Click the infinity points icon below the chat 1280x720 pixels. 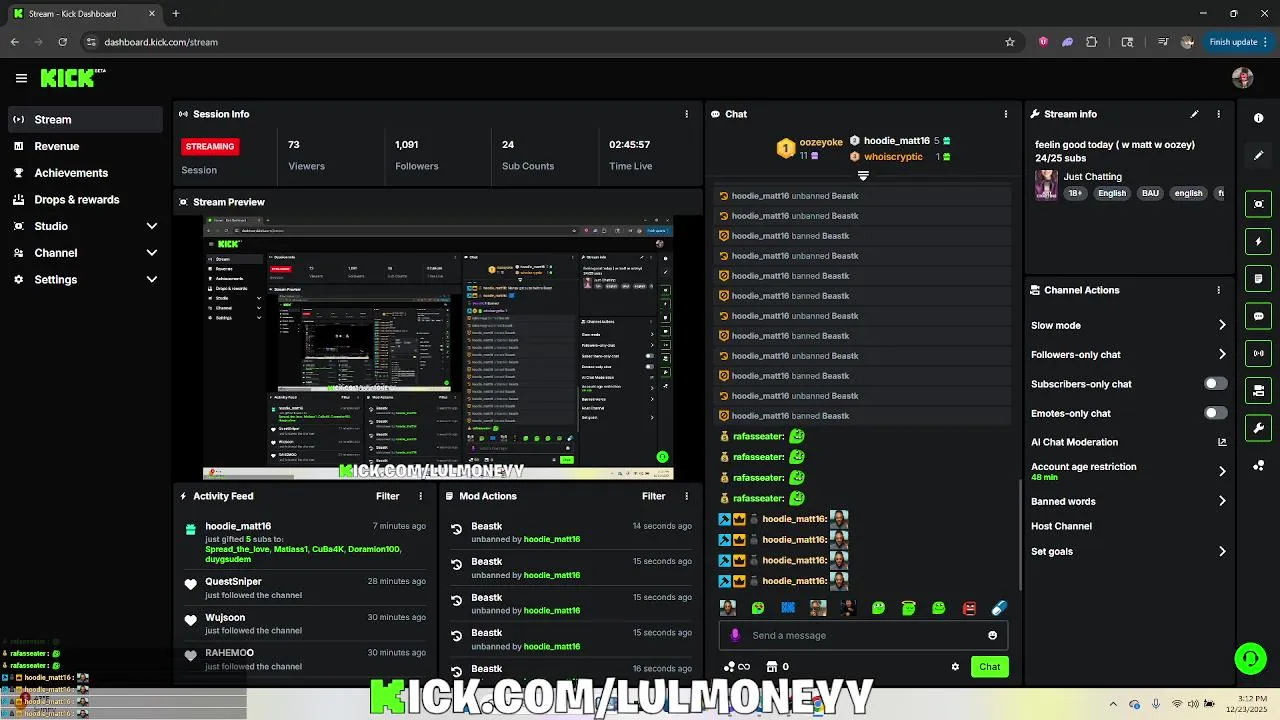pos(736,667)
